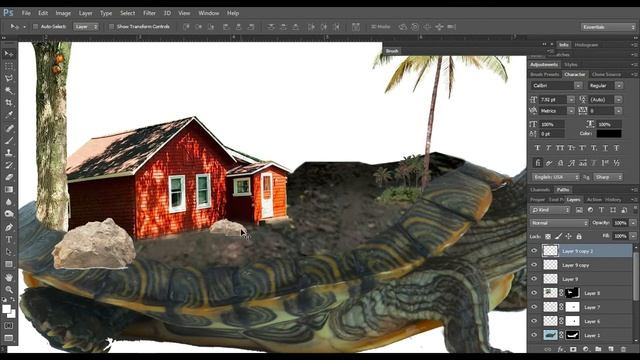Filter for pixel layers icon
Screen dimensions: 640x360
[x=579, y=210]
